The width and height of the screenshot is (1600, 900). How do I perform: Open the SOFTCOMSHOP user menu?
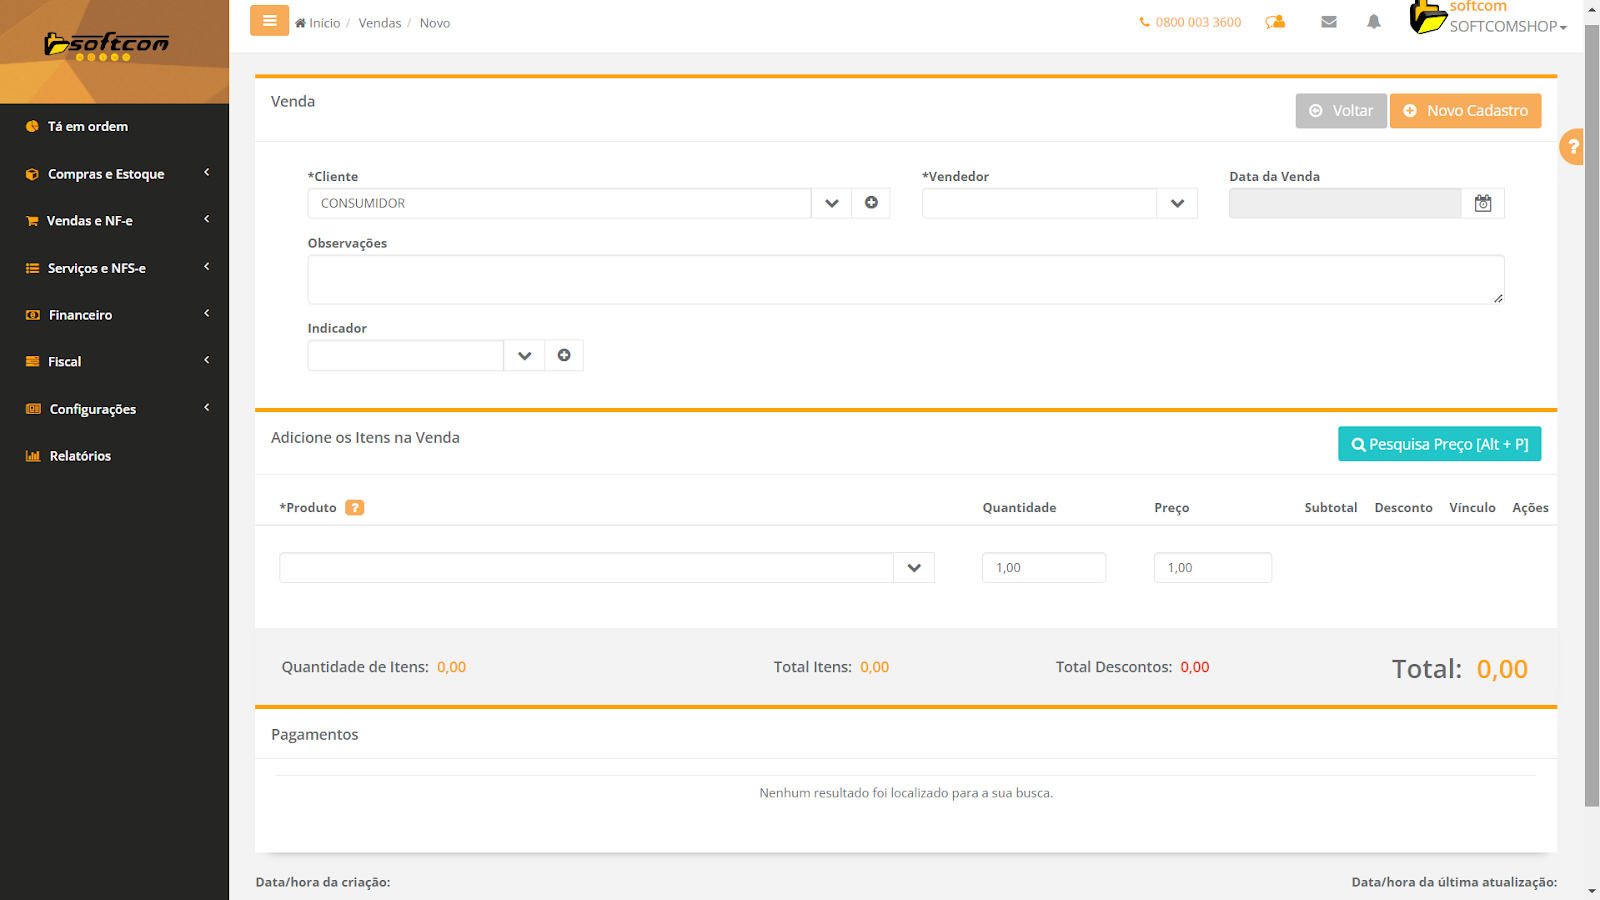(x=1507, y=26)
